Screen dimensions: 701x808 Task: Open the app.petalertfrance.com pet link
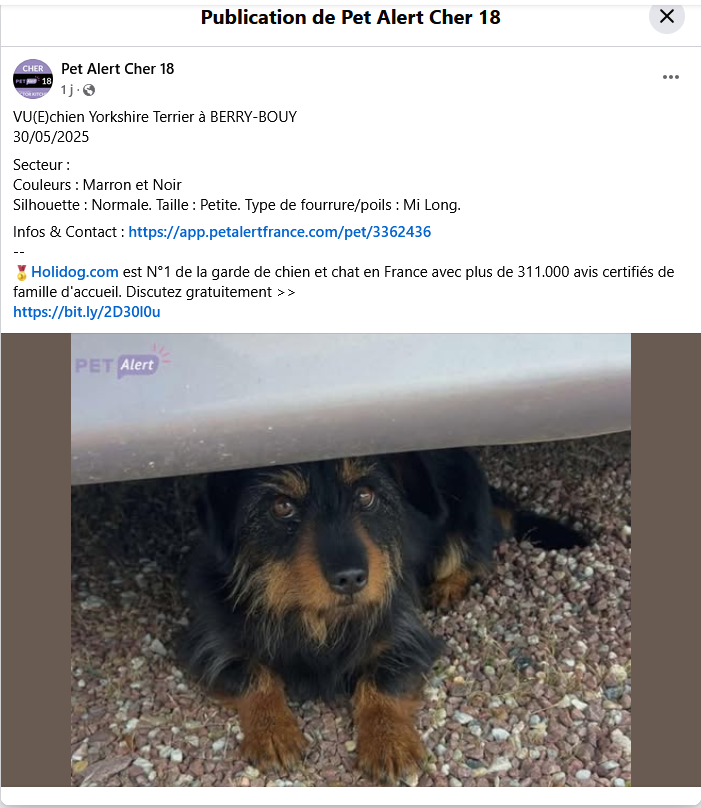pos(279,232)
